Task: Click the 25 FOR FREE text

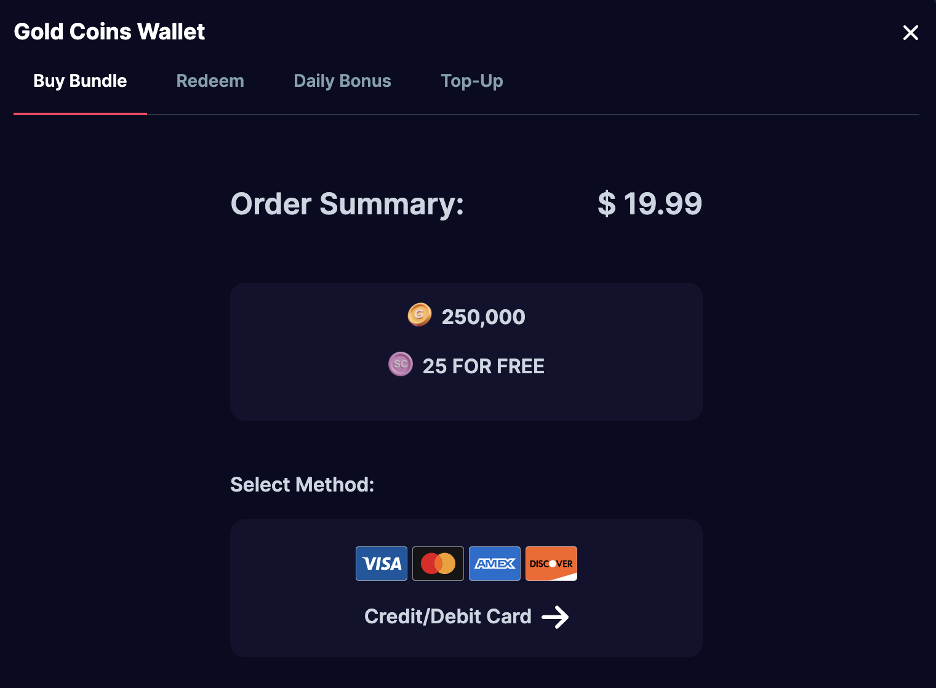Action: 483,366
